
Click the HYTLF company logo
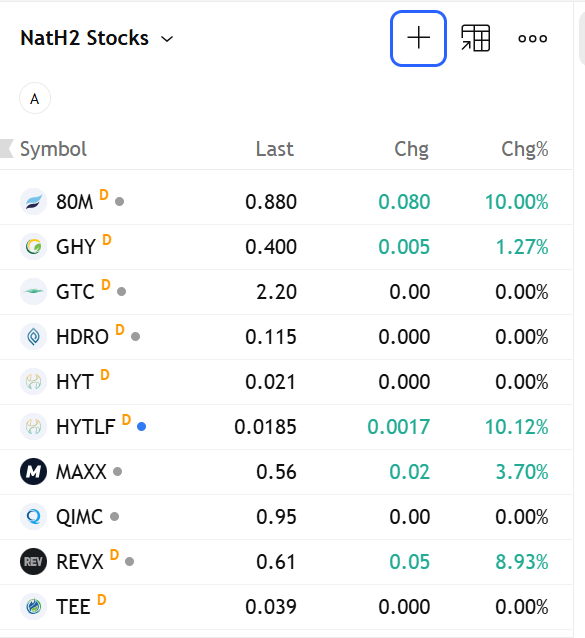click(33, 426)
